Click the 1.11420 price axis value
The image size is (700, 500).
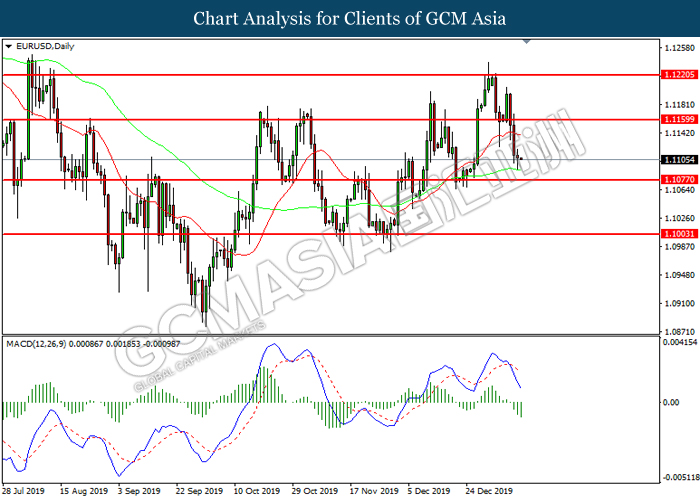coord(679,133)
